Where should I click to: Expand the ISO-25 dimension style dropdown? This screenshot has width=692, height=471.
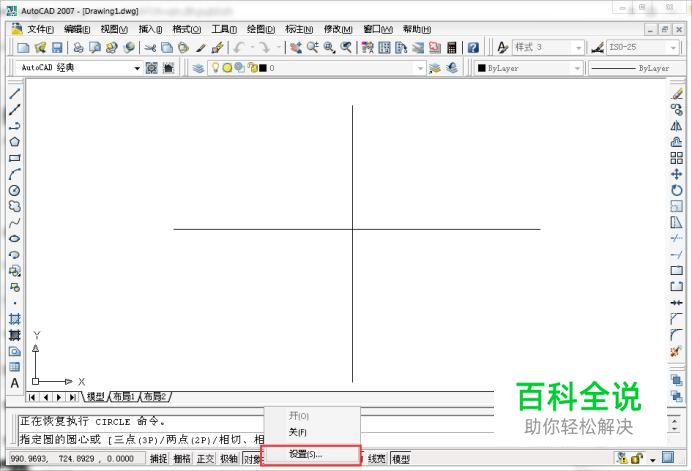673,47
